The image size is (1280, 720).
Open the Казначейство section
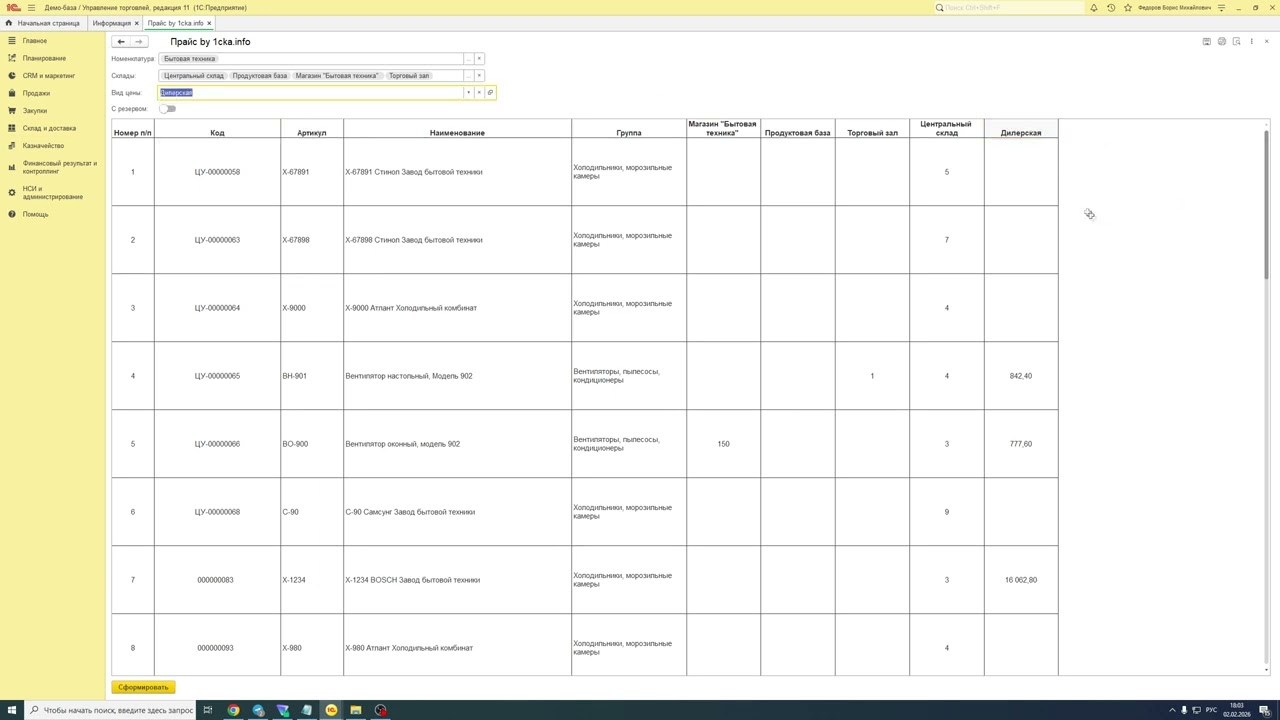(43, 146)
